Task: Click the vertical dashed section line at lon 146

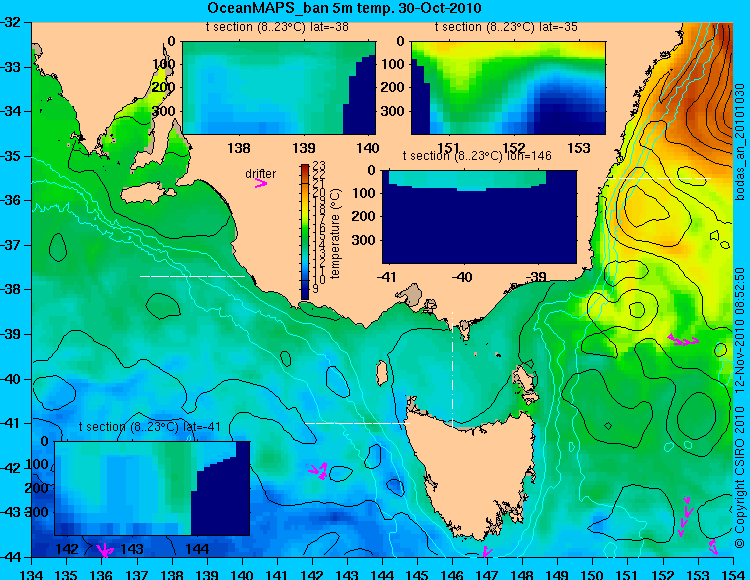Action: click(x=452, y=369)
